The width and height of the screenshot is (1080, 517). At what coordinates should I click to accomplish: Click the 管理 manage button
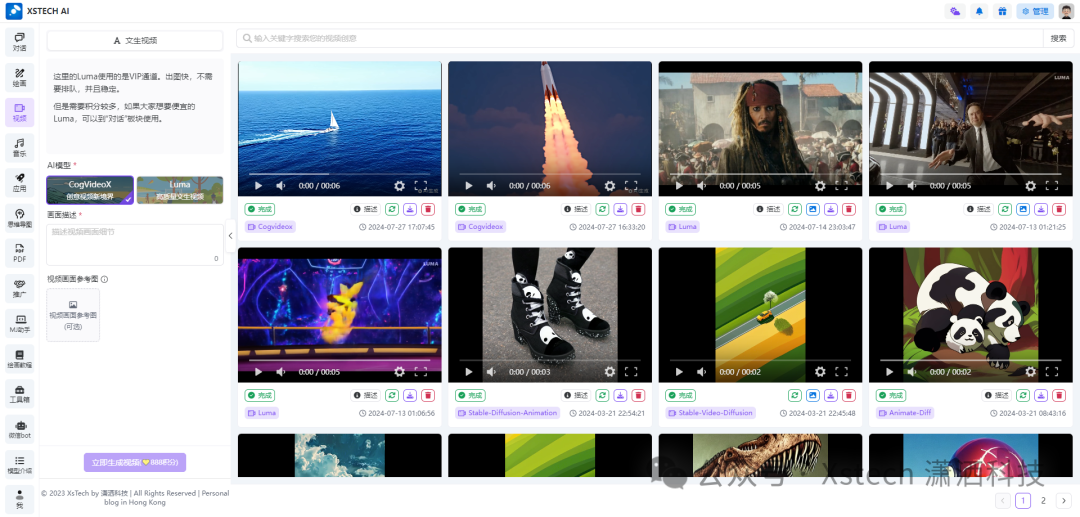pos(1035,11)
